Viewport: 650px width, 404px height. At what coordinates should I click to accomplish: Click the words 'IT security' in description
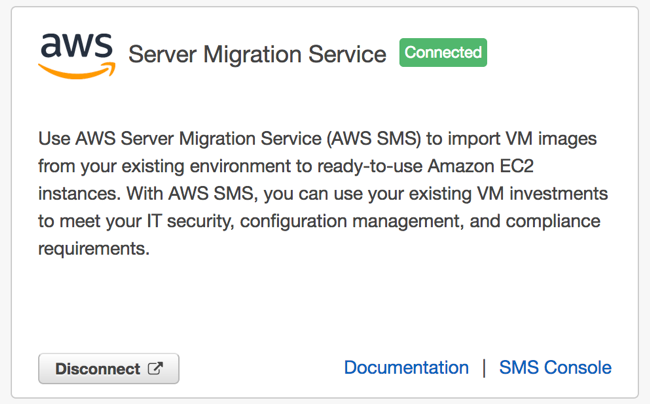tap(189, 221)
